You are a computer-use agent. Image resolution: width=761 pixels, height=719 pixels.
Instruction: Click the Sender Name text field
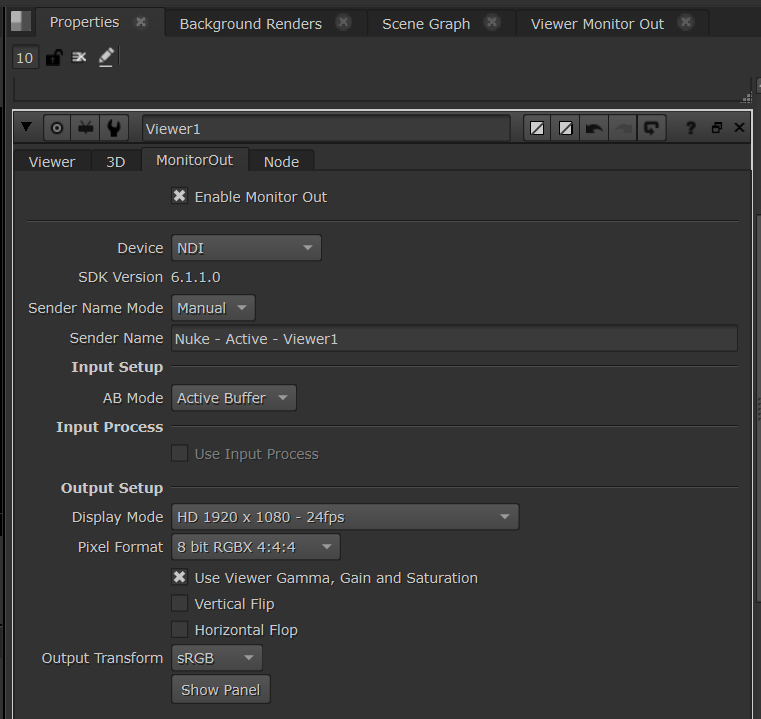pos(454,339)
